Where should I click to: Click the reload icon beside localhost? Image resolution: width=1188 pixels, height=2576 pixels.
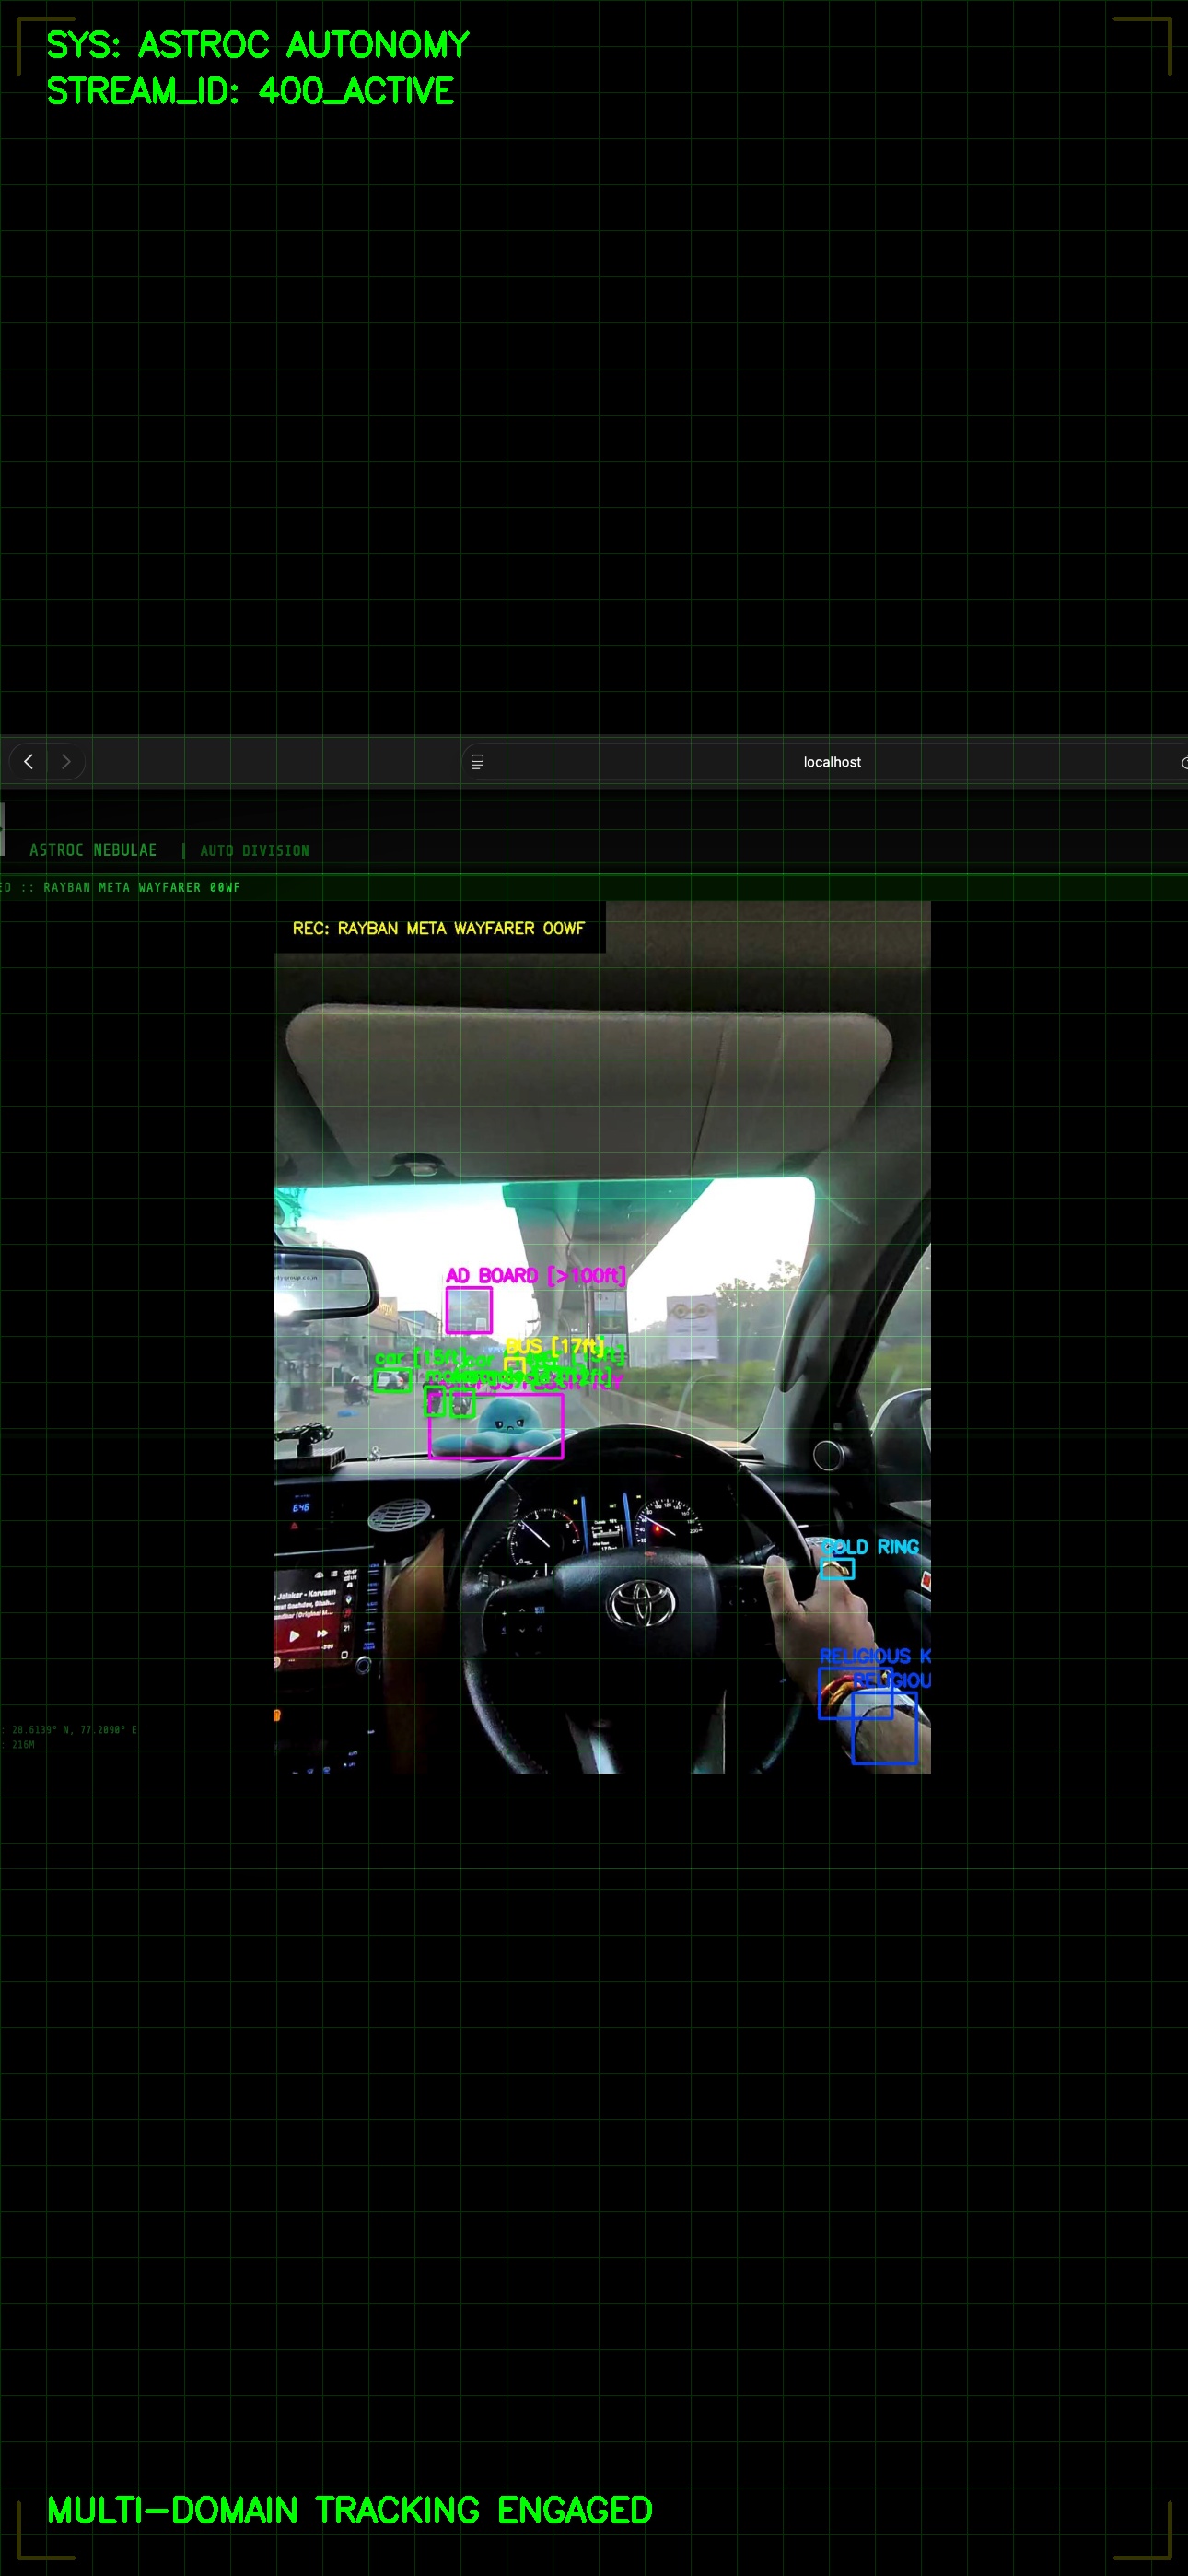[x=1184, y=762]
